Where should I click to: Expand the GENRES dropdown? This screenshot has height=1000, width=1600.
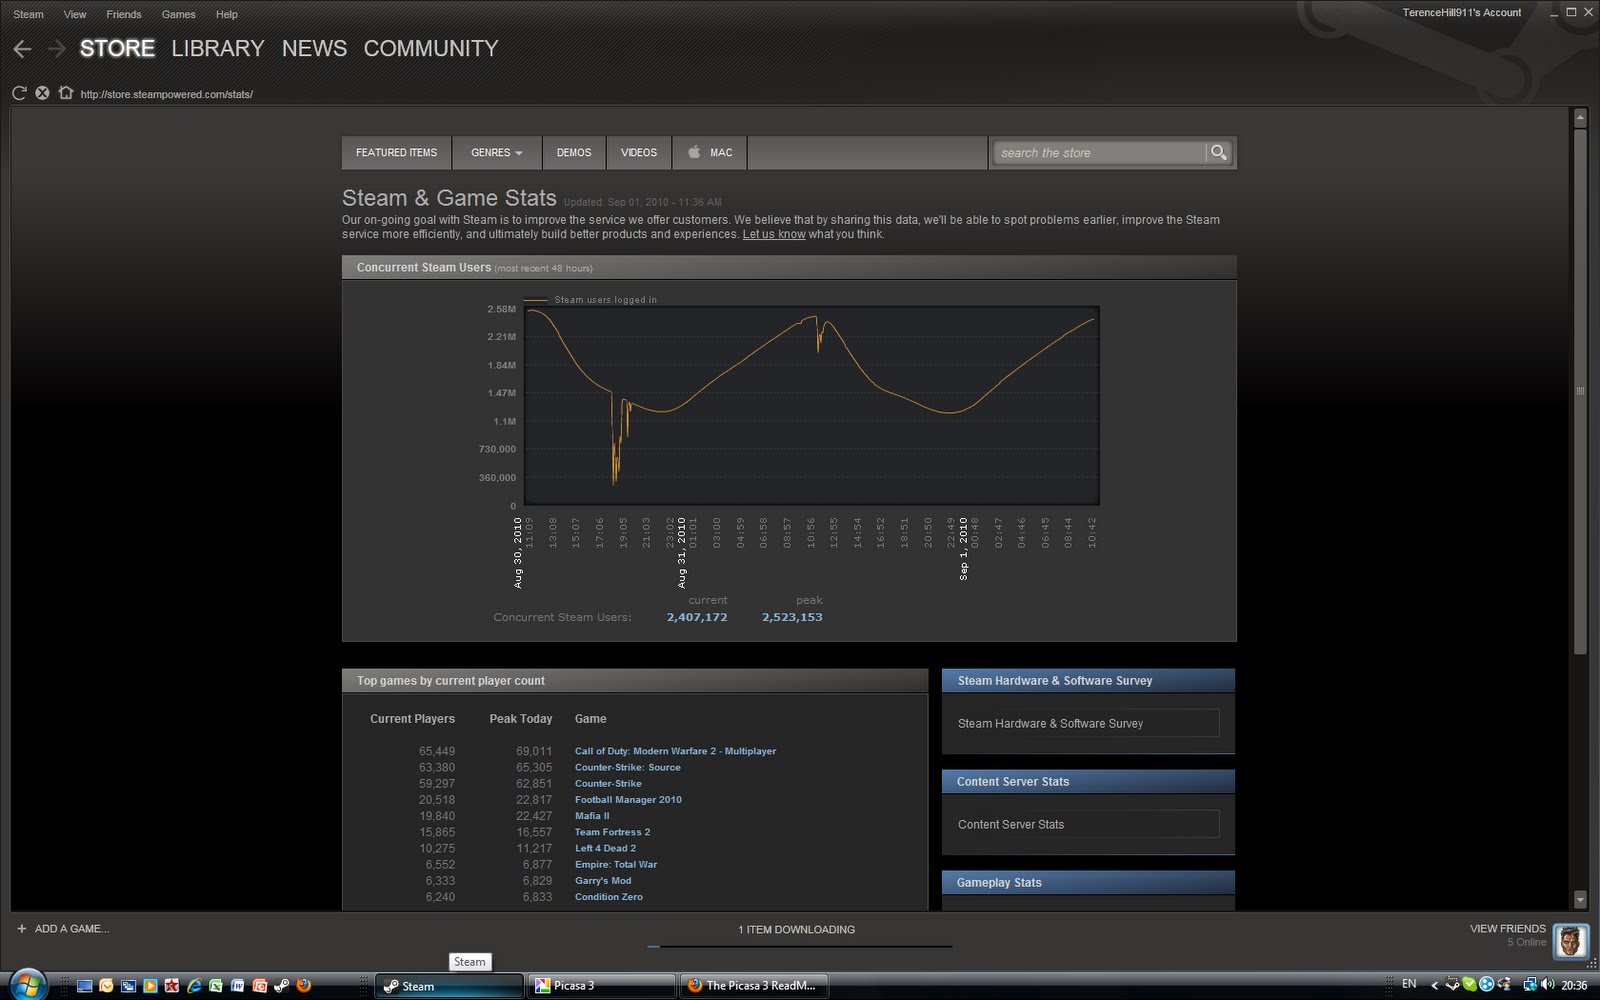(497, 152)
